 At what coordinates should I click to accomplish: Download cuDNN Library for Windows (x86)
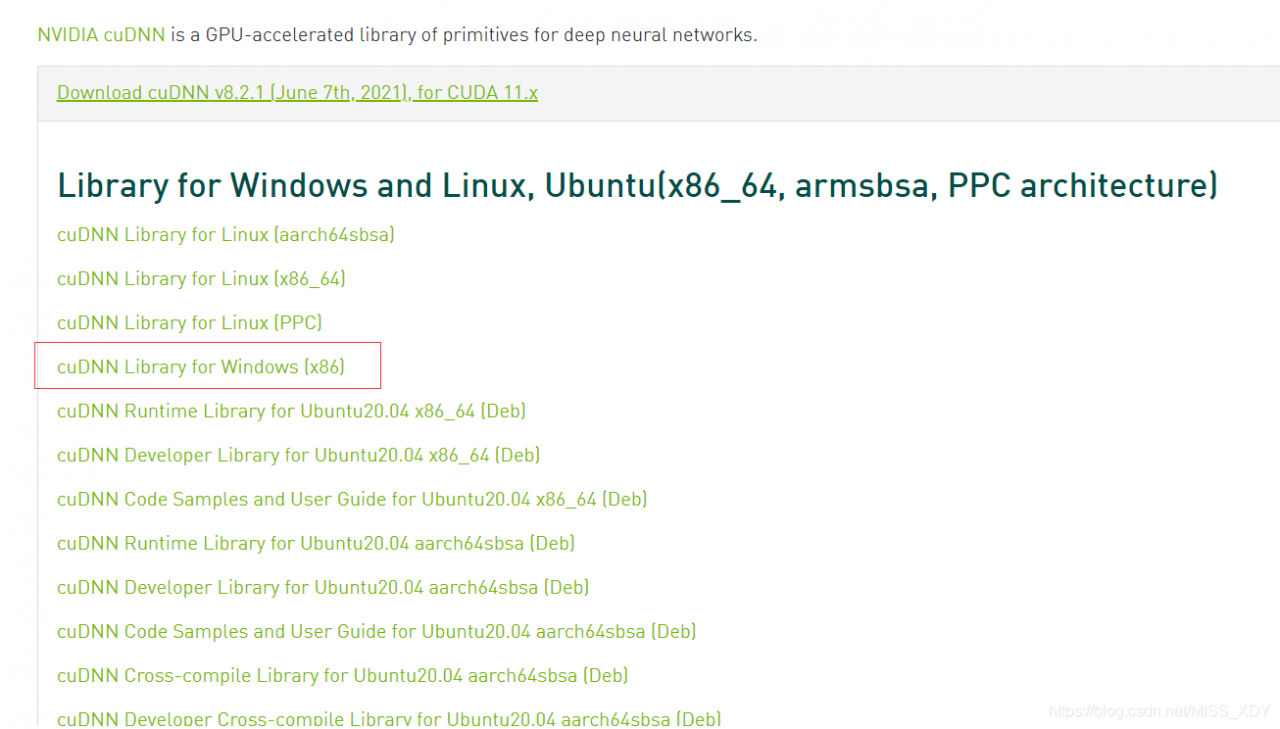click(x=201, y=367)
